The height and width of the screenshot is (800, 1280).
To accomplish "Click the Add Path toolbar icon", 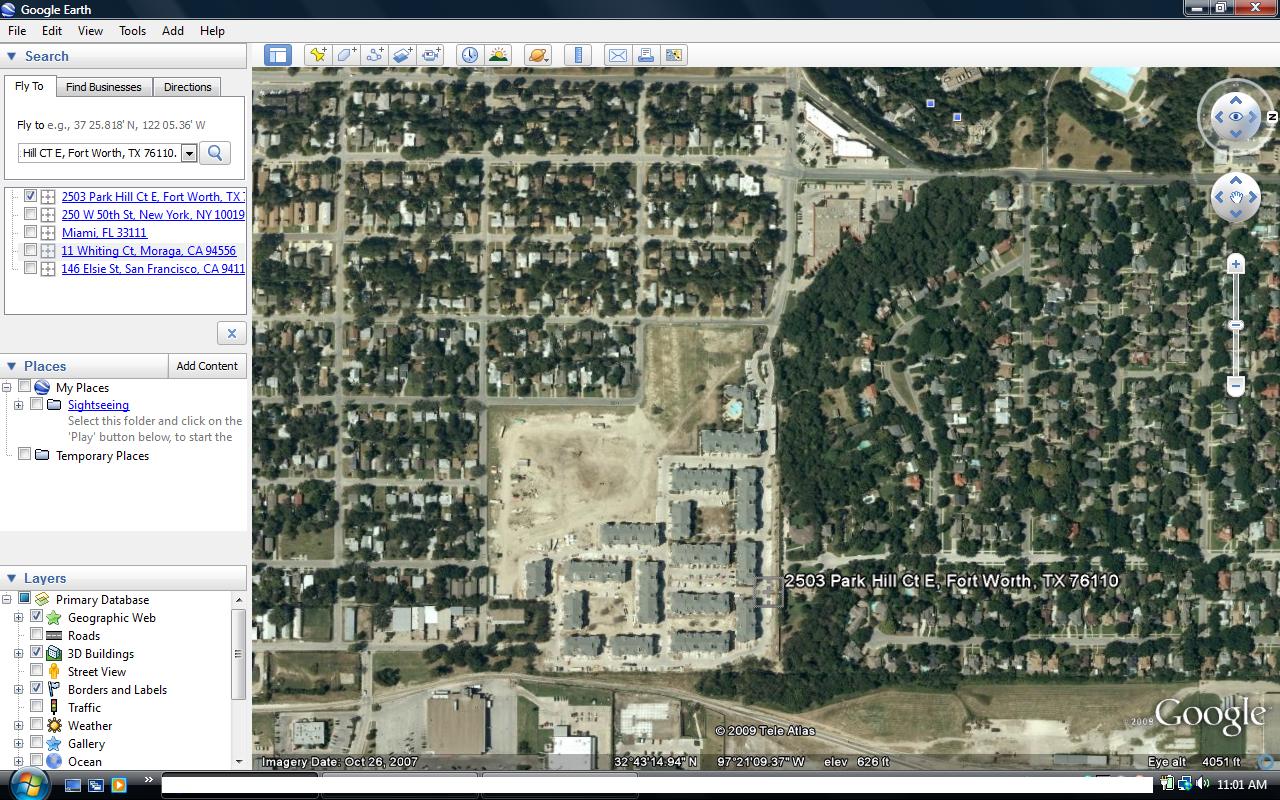I will click(x=375, y=55).
